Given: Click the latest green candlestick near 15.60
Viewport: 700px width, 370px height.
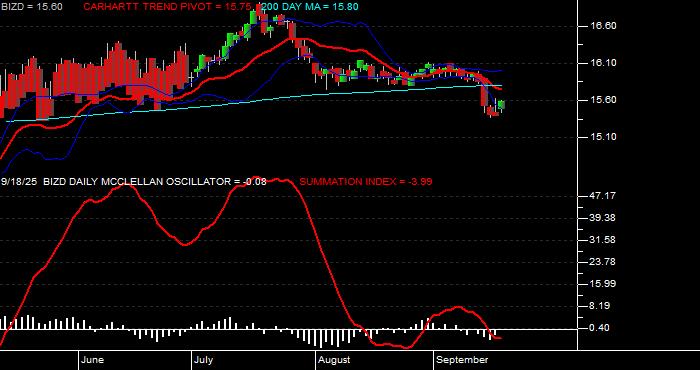Looking at the screenshot, I should tap(501, 105).
